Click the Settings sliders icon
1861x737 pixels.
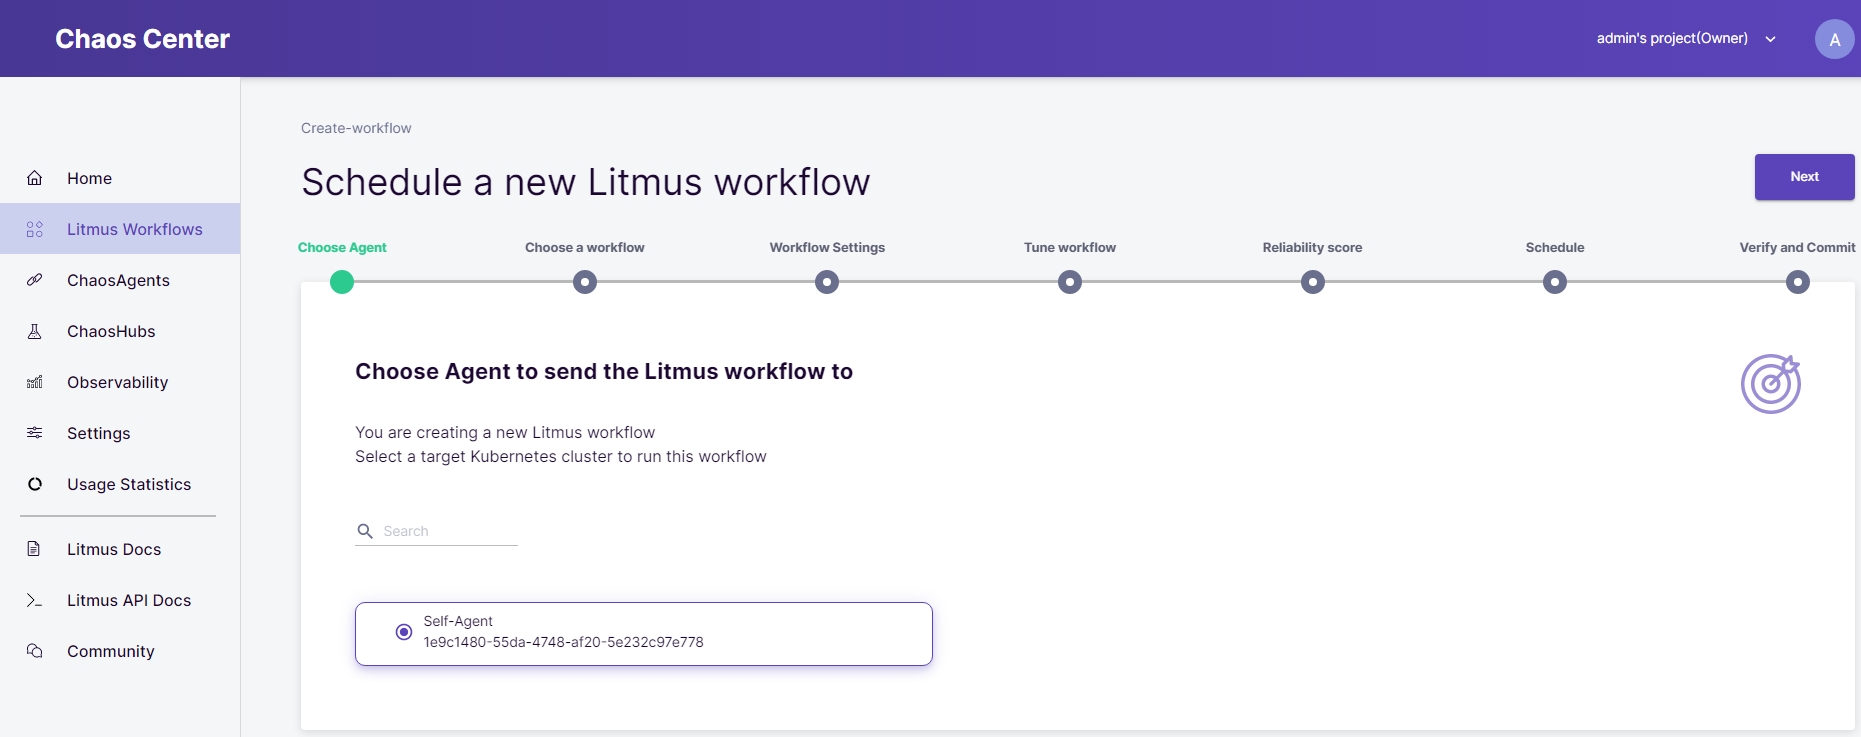click(x=35, y=433)
